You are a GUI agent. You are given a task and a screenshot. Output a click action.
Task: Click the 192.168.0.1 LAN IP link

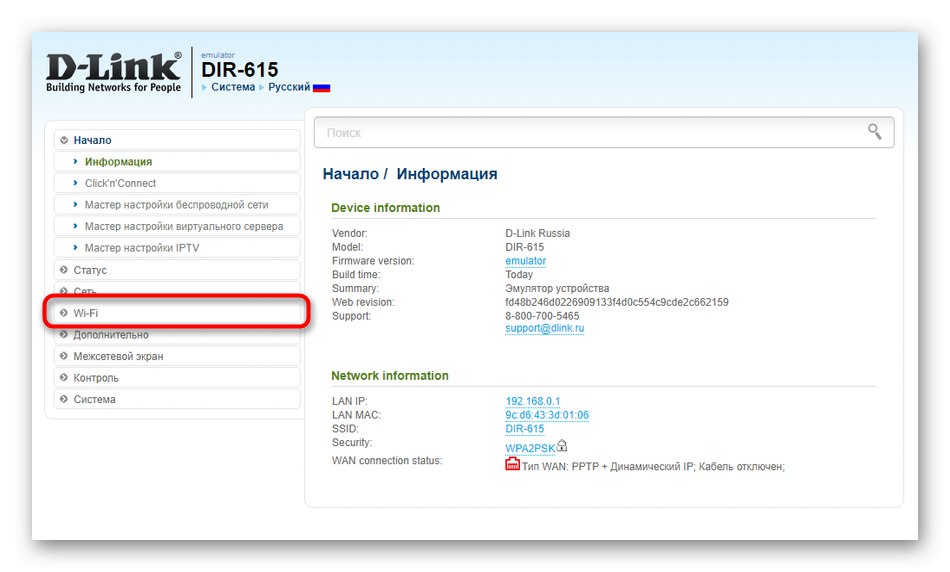(x=533, y=401)
